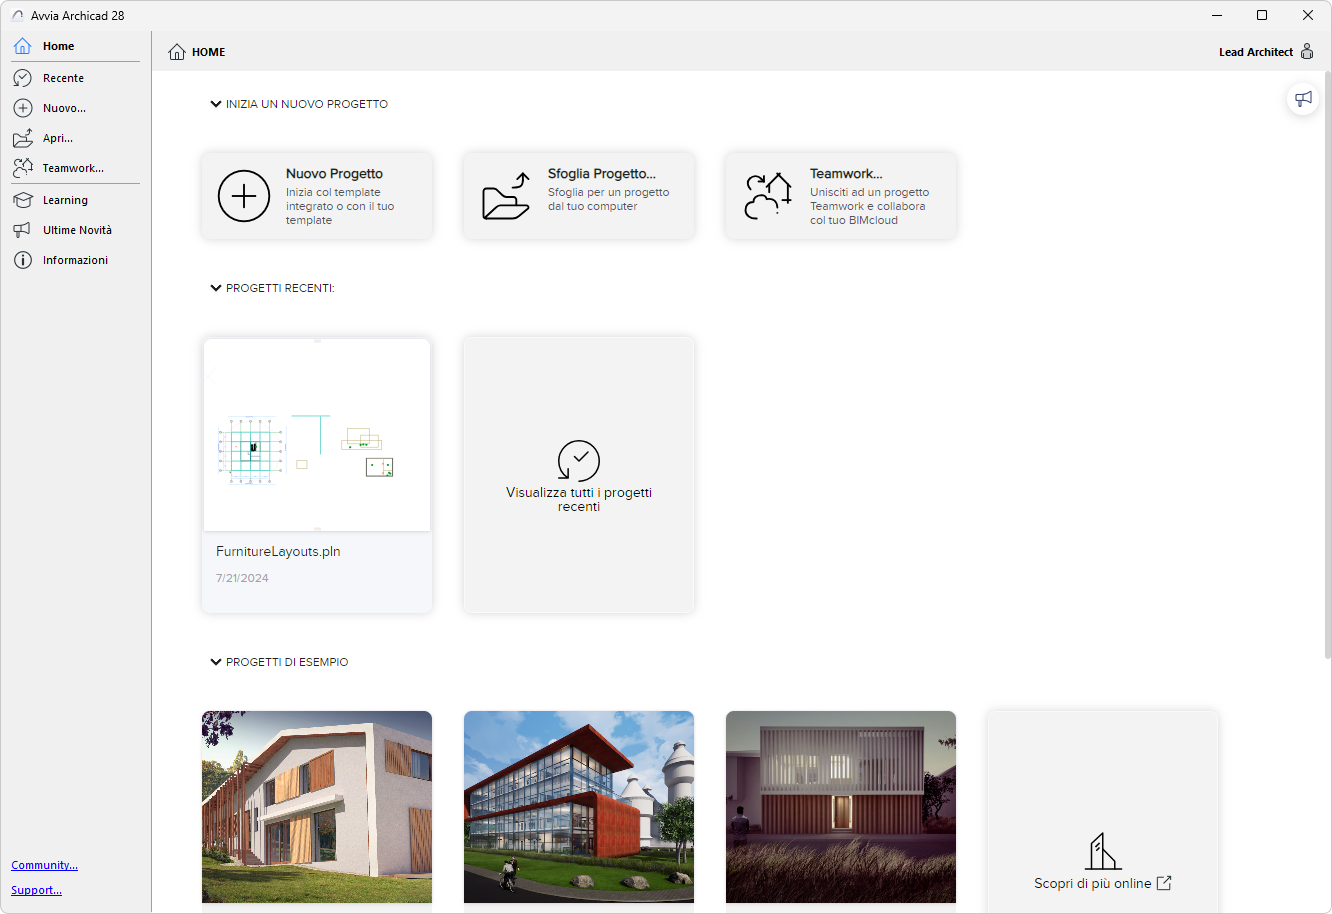The image size is (1332, 914).
Task: Click the Apri folder icon in sidebar
Action: click(22, 138)
